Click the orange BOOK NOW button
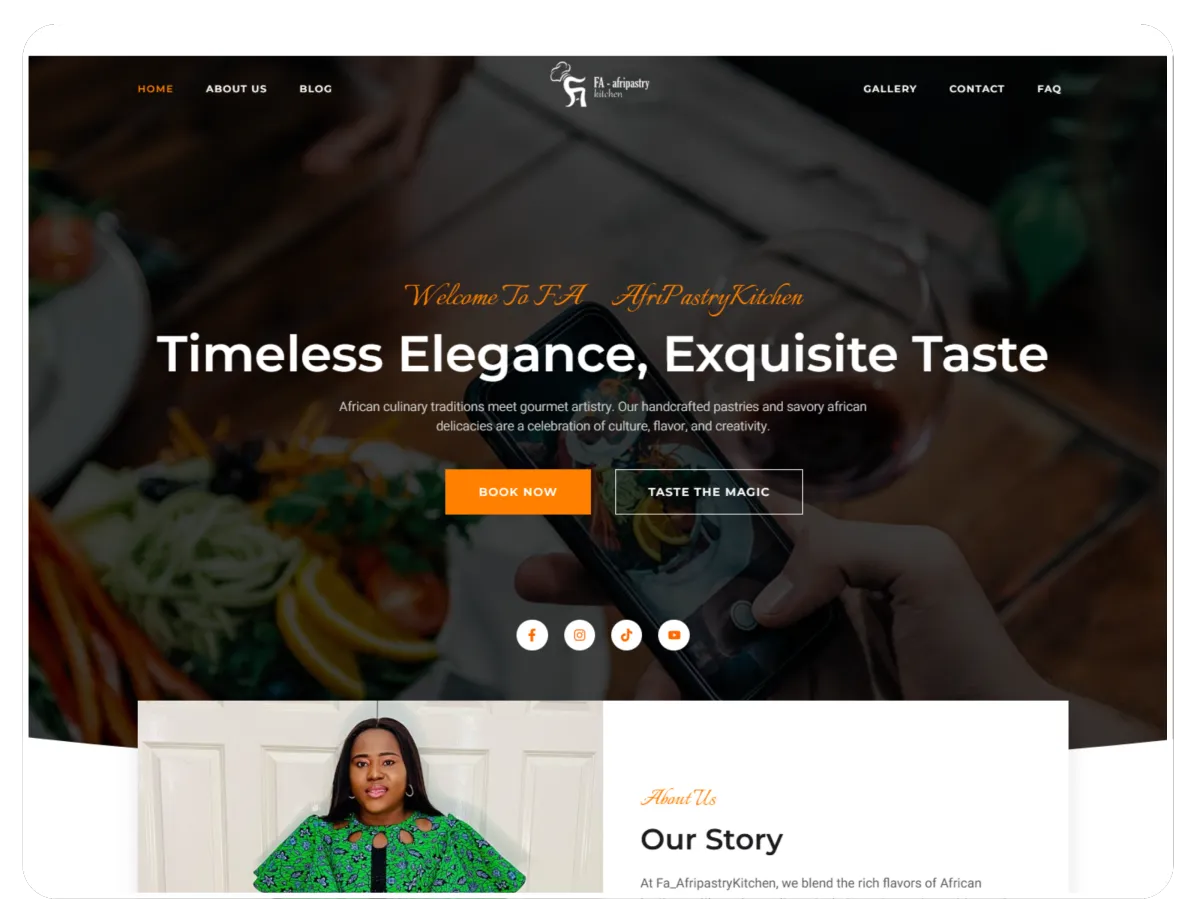 coord(518,492)
